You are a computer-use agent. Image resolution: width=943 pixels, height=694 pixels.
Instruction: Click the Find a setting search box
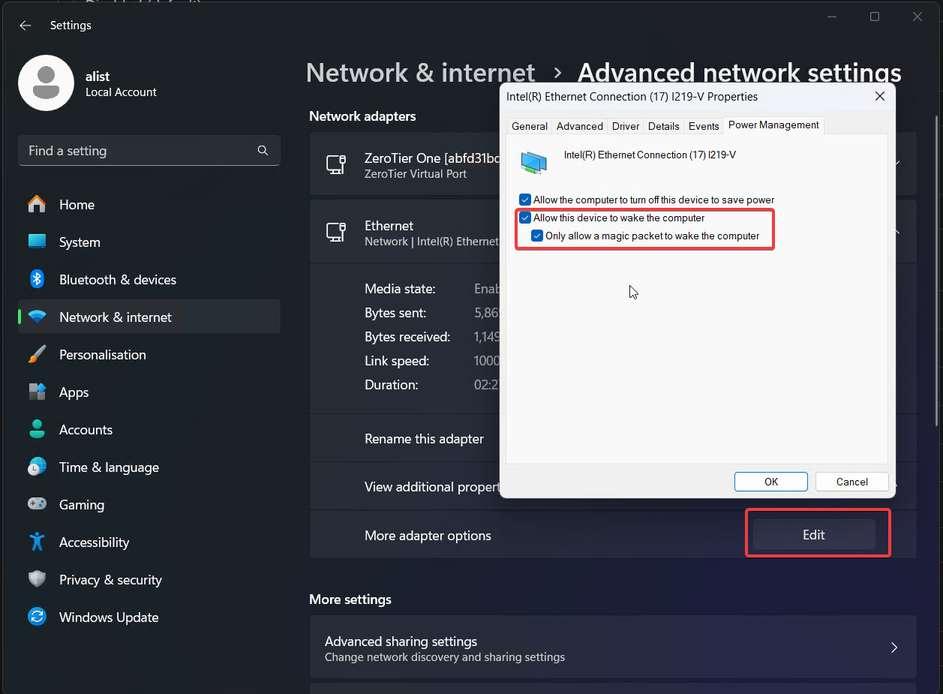click(135, 151)
